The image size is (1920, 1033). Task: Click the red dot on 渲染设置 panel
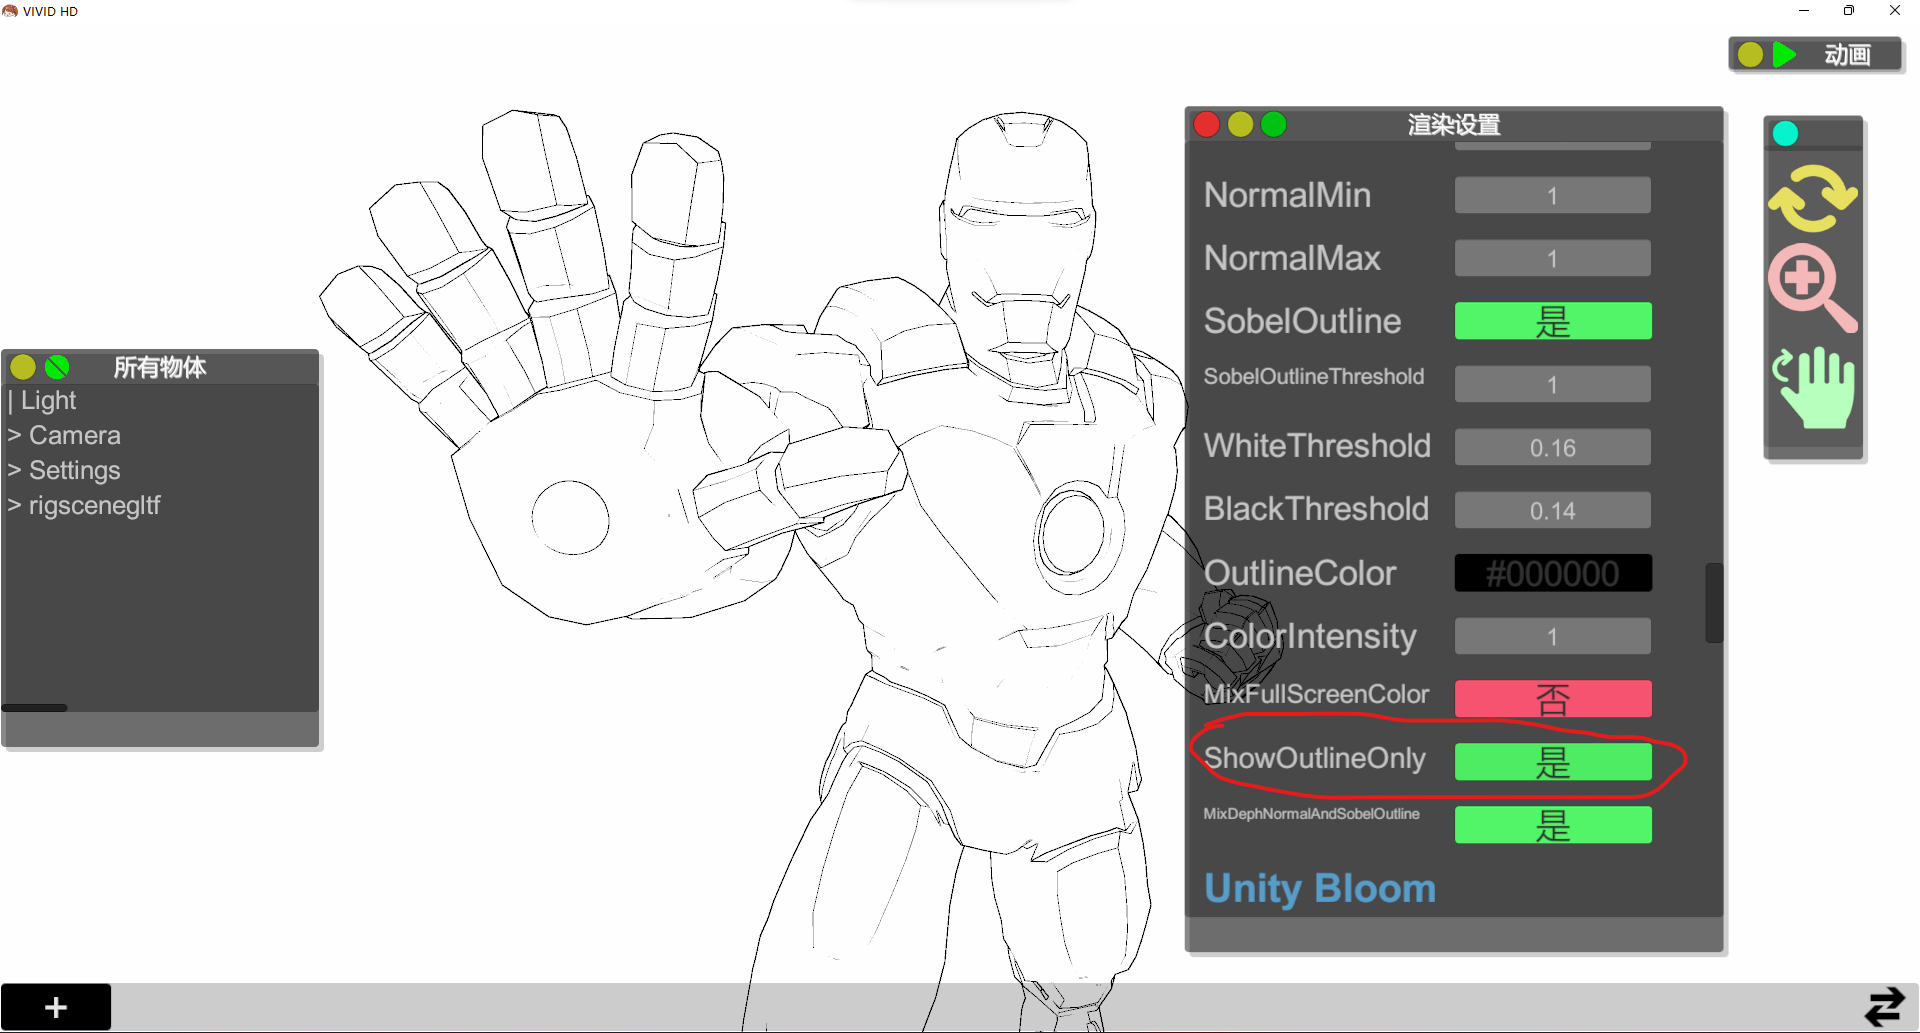point(1207,124)
